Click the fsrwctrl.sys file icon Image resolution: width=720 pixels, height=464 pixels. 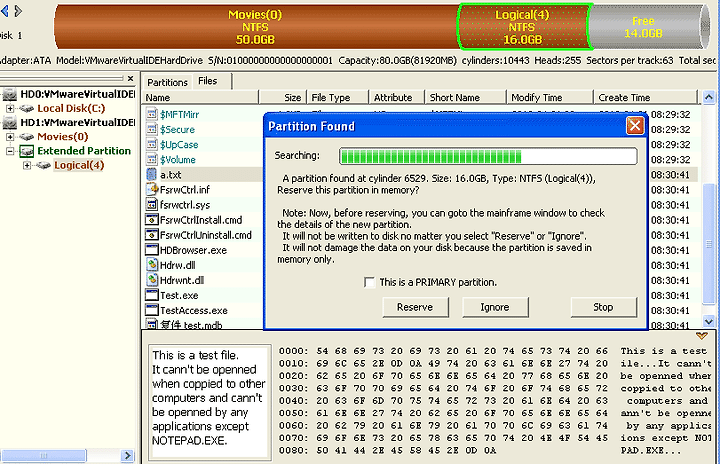152,204
